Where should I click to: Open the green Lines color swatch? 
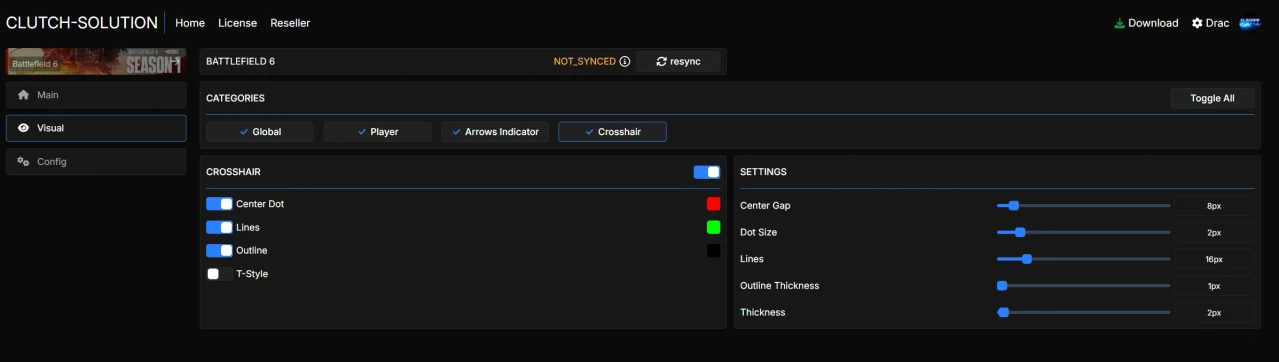[713, 227]
